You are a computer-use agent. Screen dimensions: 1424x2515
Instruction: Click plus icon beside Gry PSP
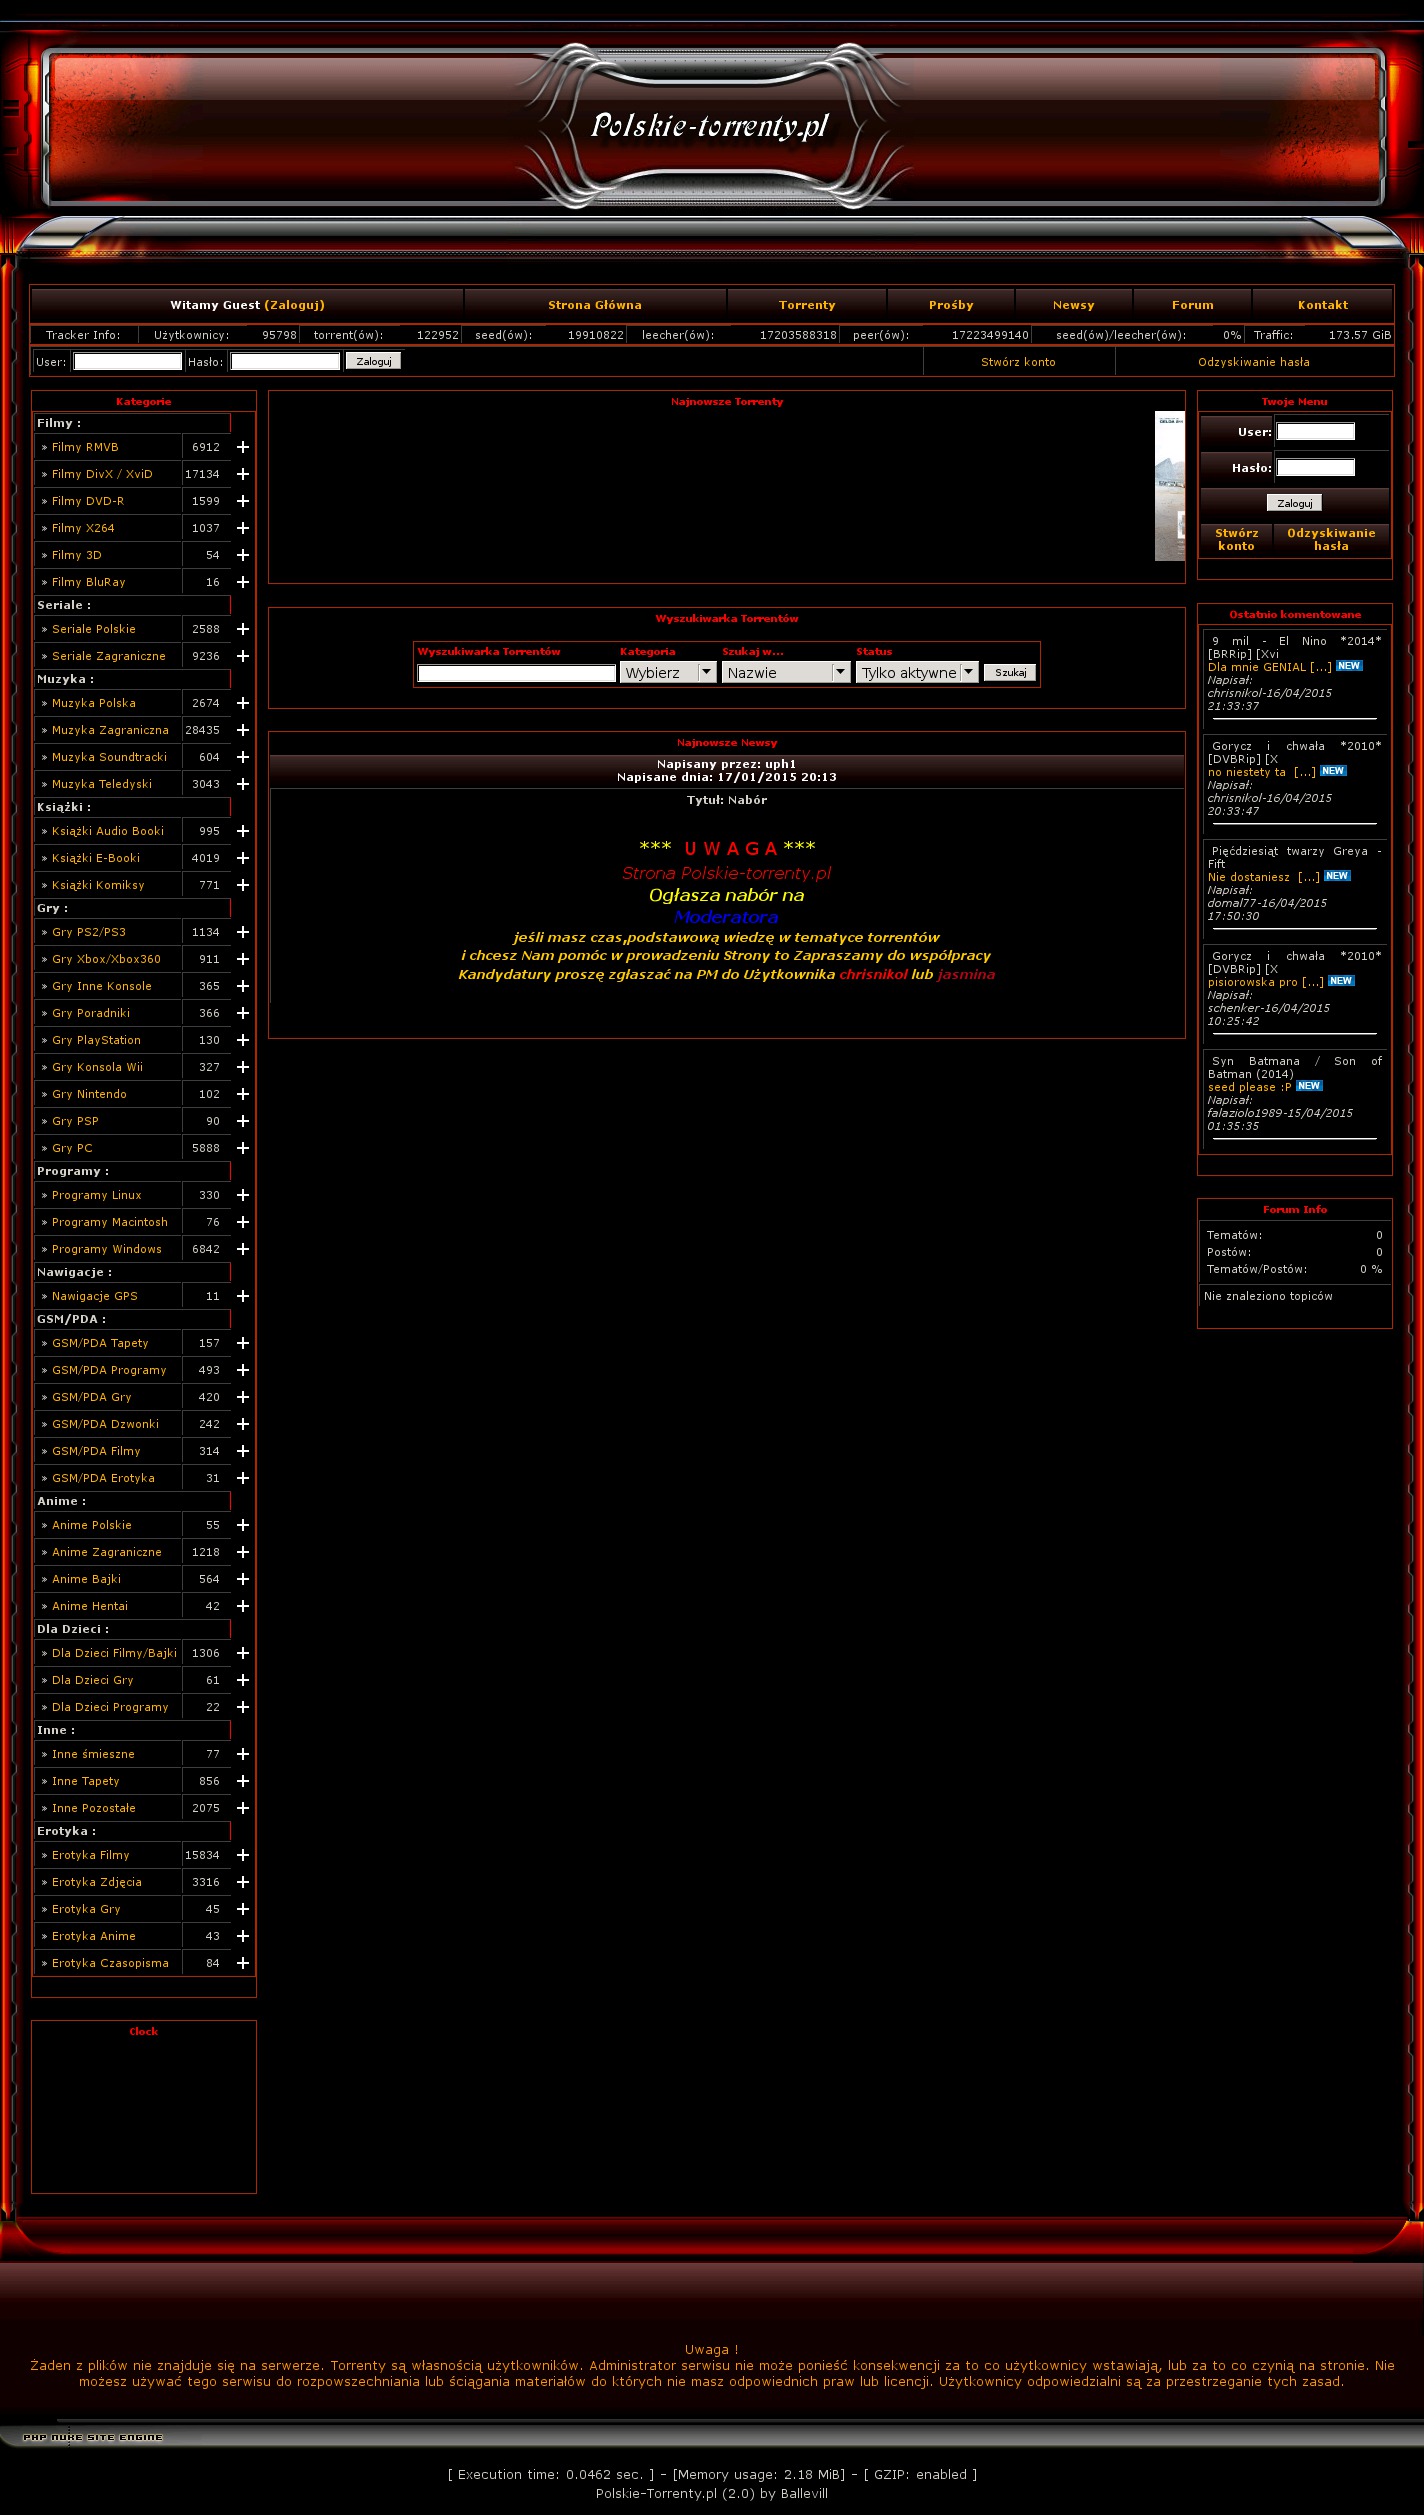(x=243, y=1121)
